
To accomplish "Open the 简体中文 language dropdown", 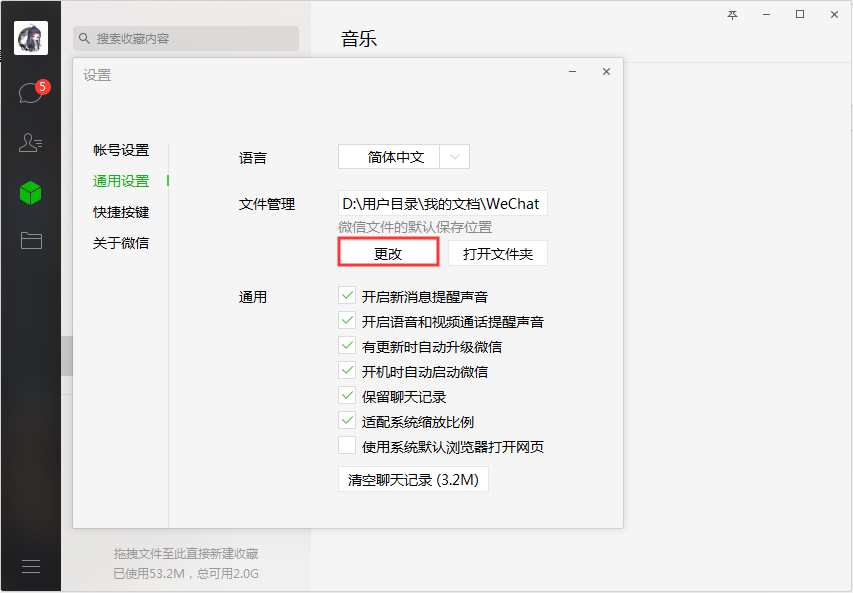I will (397, 156).
